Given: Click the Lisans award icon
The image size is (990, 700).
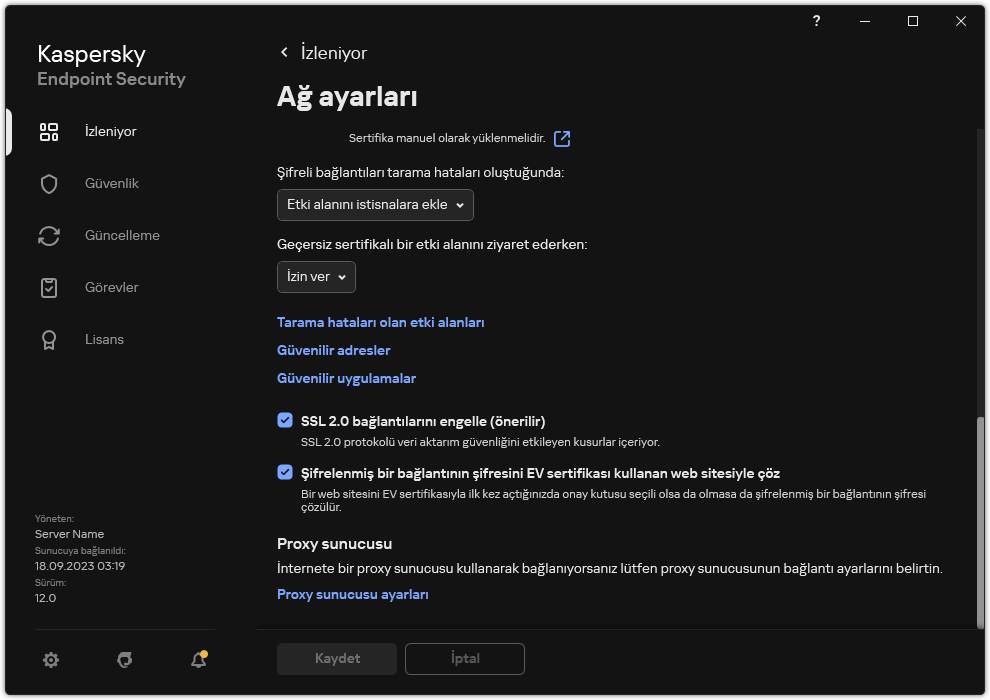Looking at the screenshot, I should [x=49, y=340].
